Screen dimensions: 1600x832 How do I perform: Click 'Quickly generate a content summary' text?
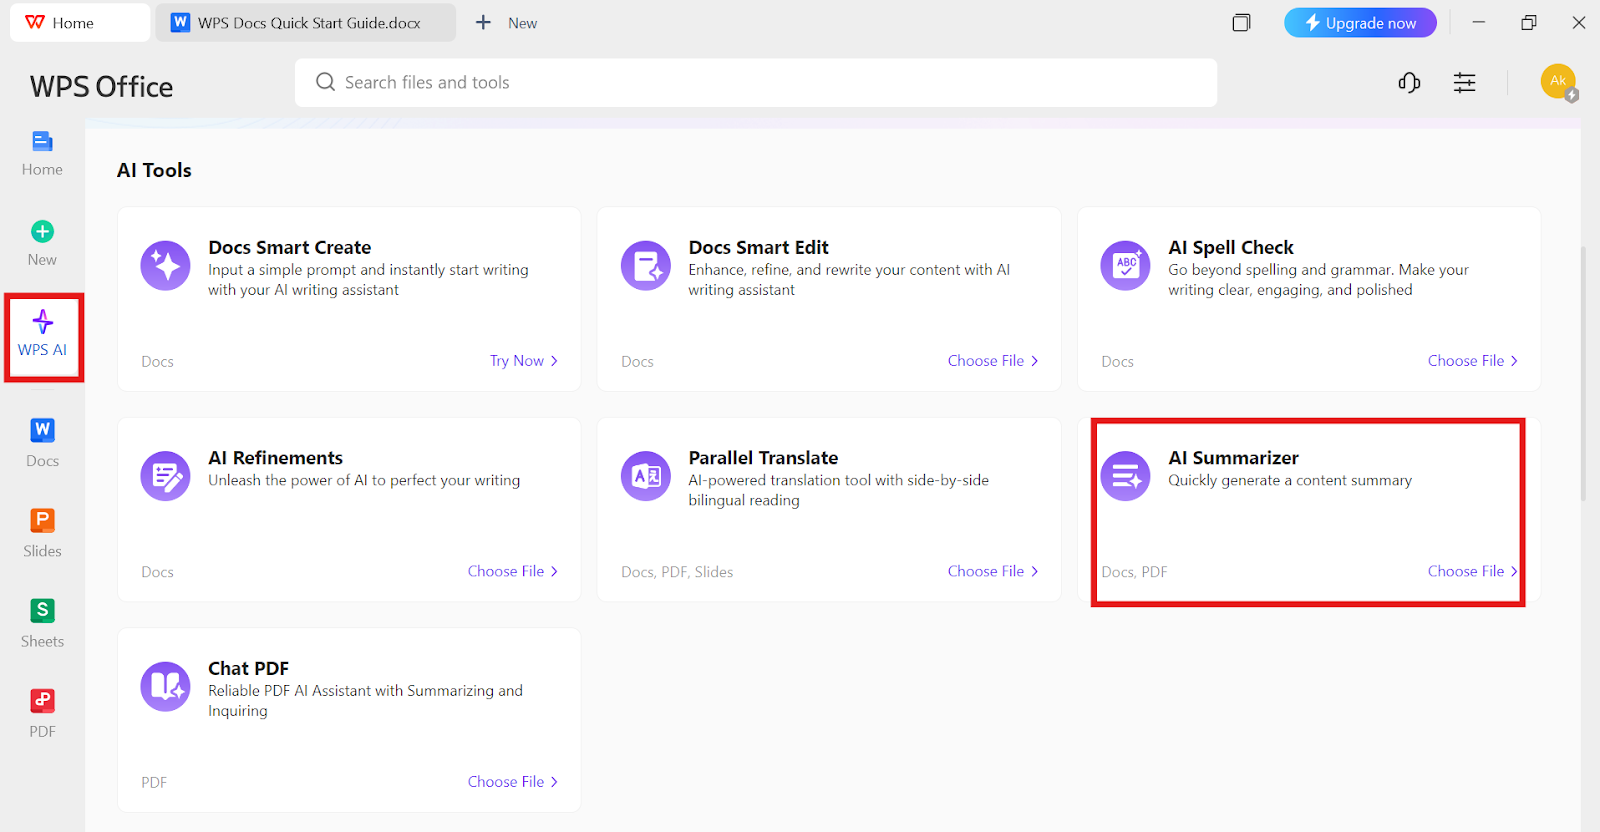1290,480
